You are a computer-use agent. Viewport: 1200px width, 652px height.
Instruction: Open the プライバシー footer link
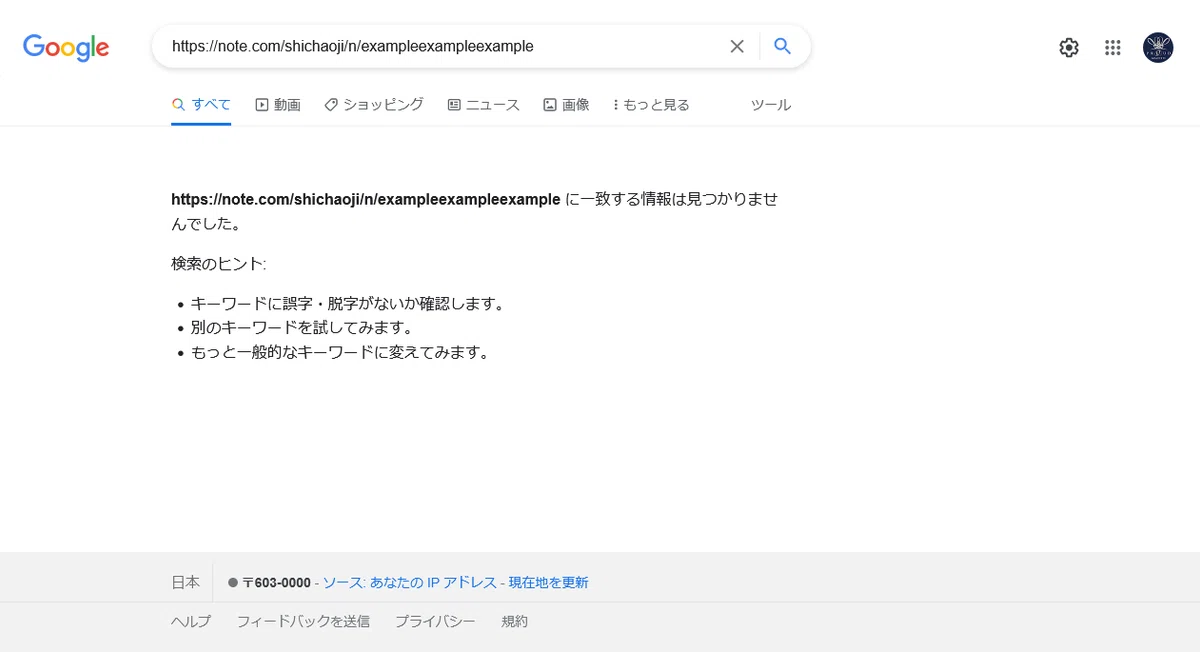pyautogui.click(x=435, y=621)
